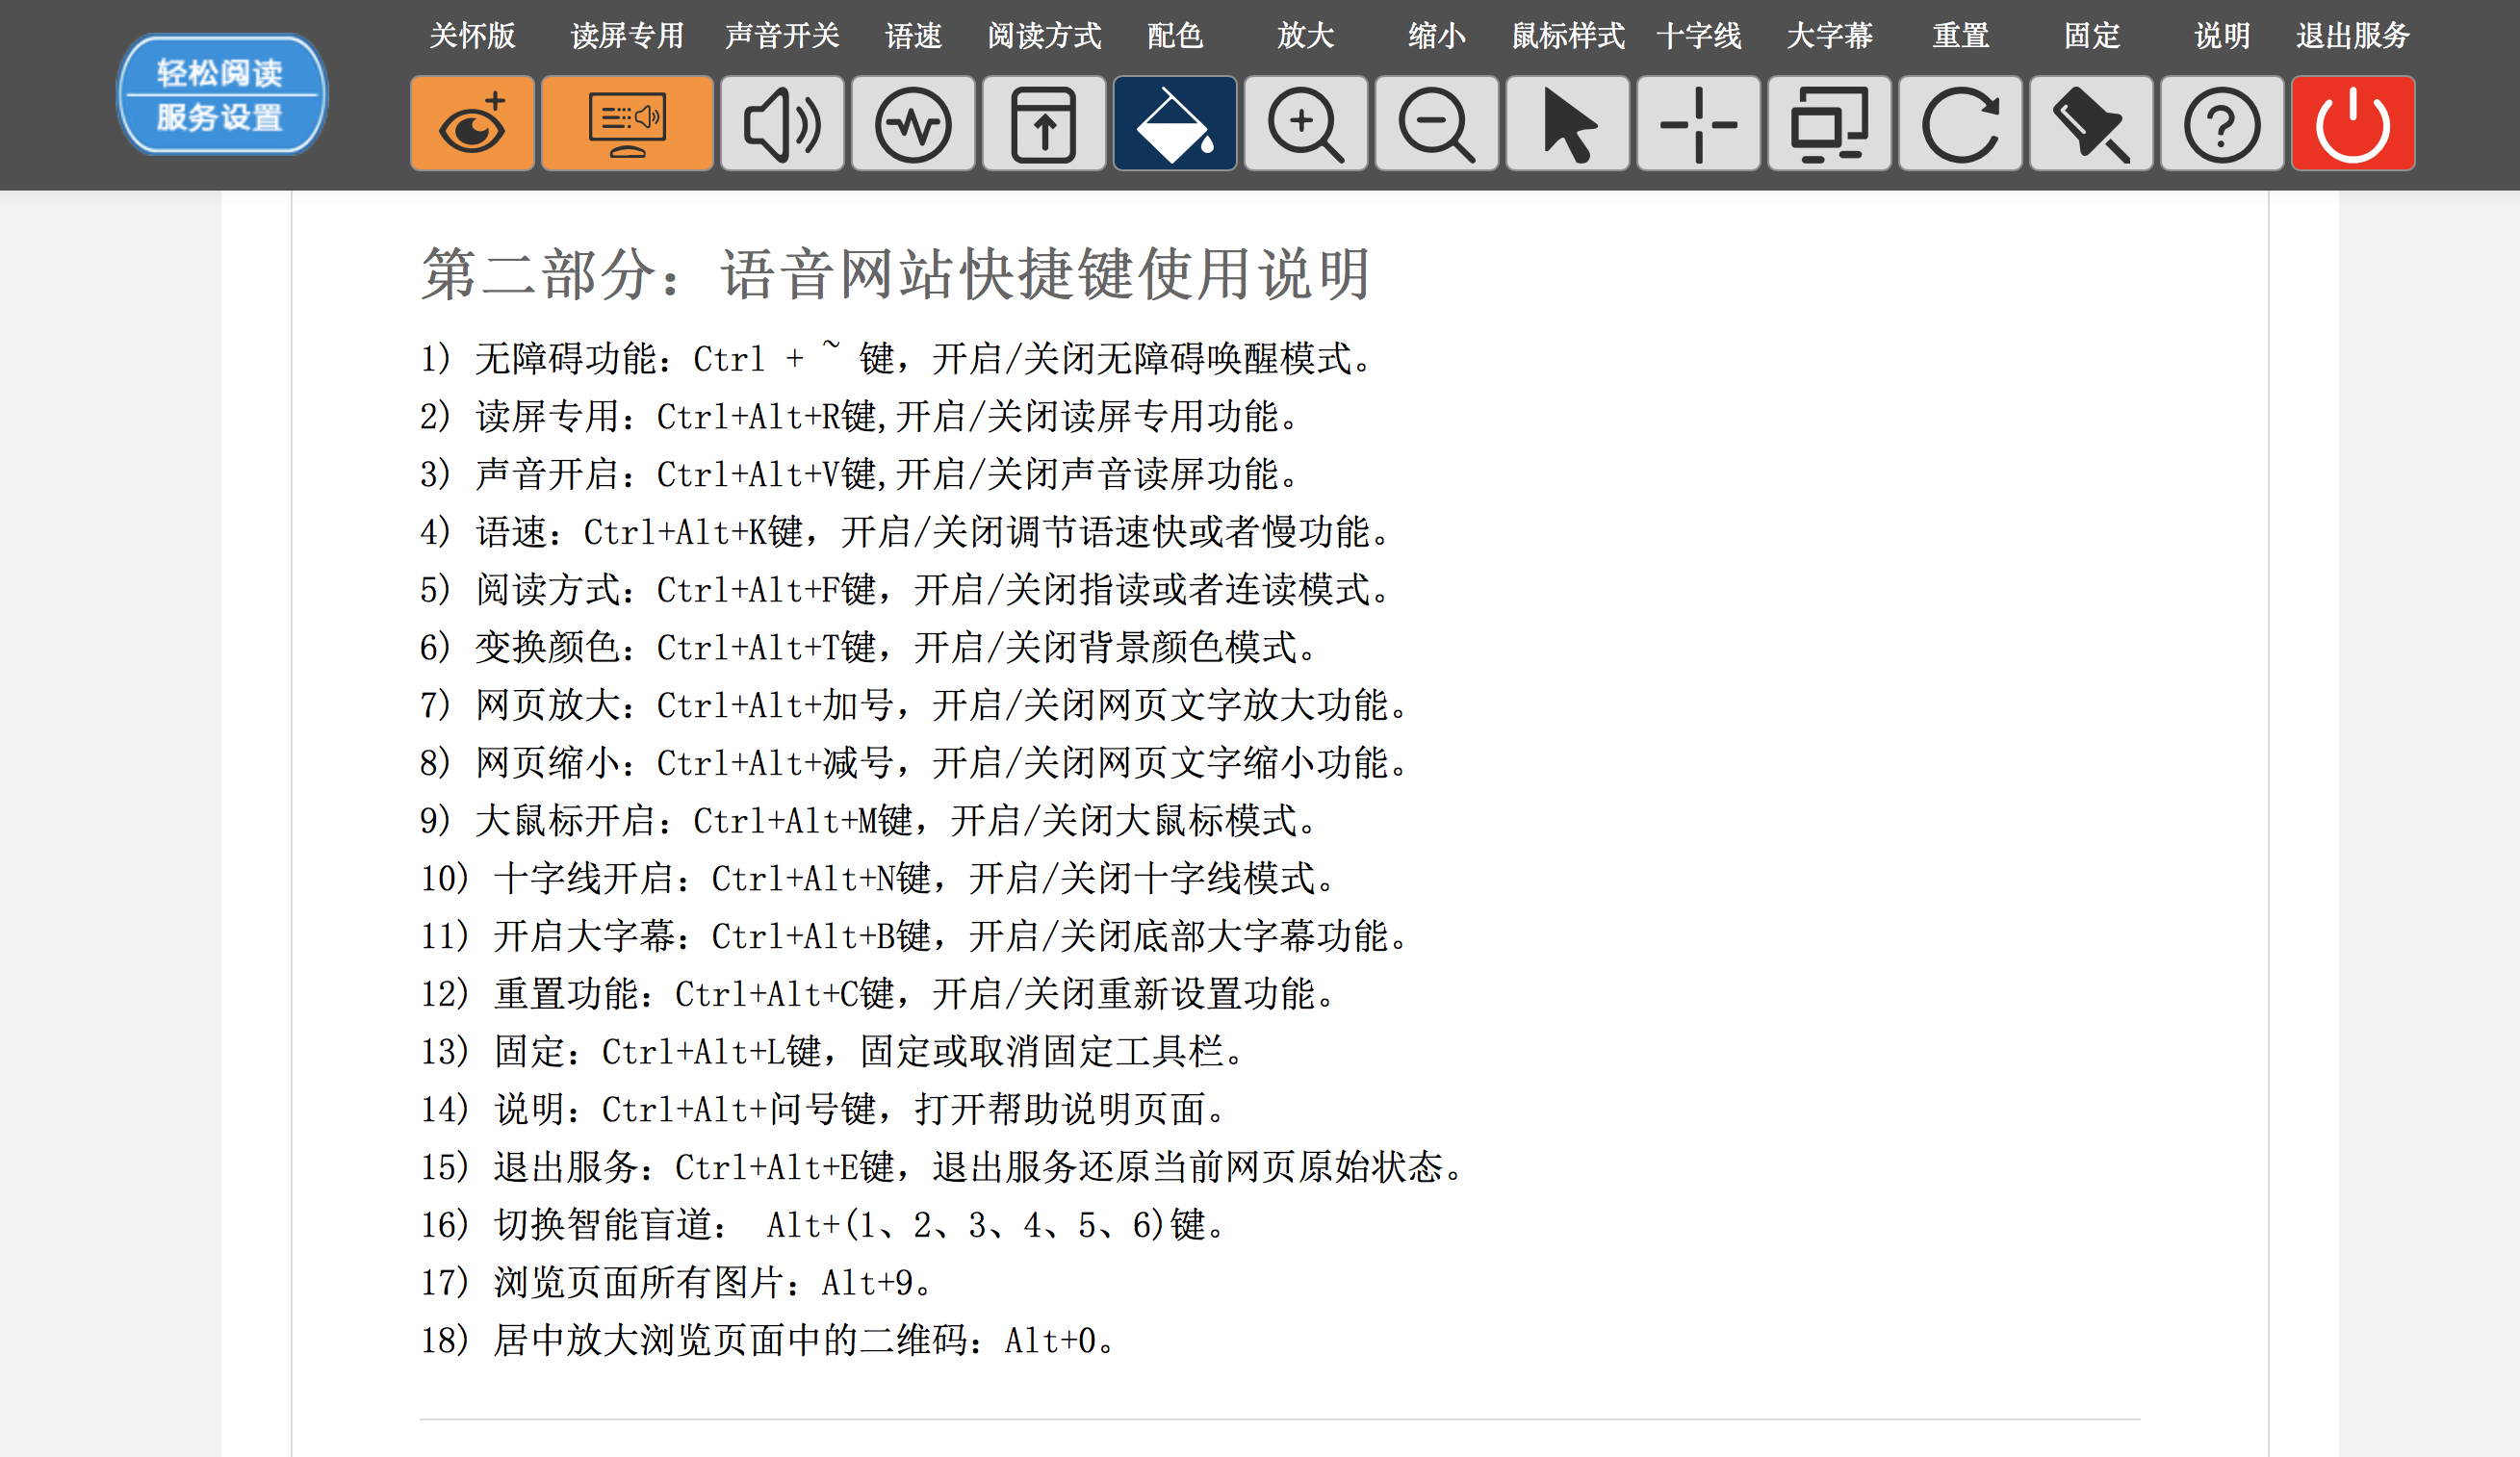Click the 配色 paint bucket icon
2520x1457 pixels.
tap(1175, 124)
